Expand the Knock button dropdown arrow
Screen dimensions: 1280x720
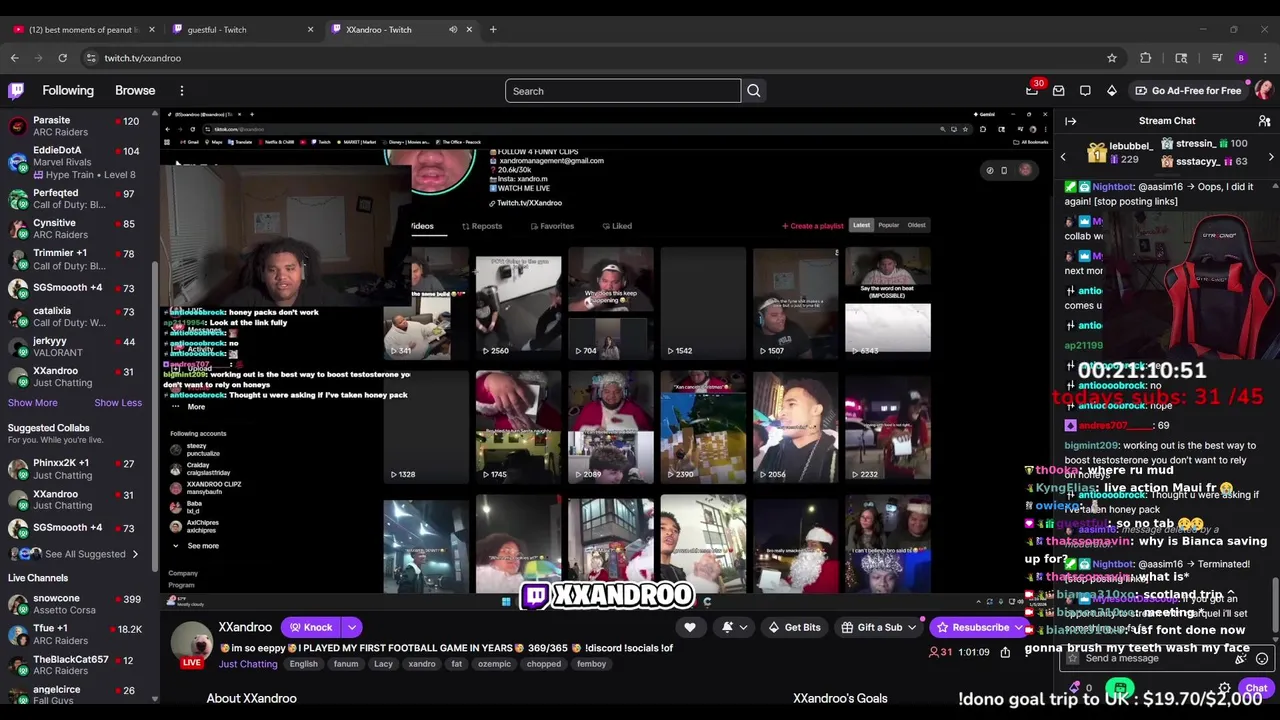[352, 627]
